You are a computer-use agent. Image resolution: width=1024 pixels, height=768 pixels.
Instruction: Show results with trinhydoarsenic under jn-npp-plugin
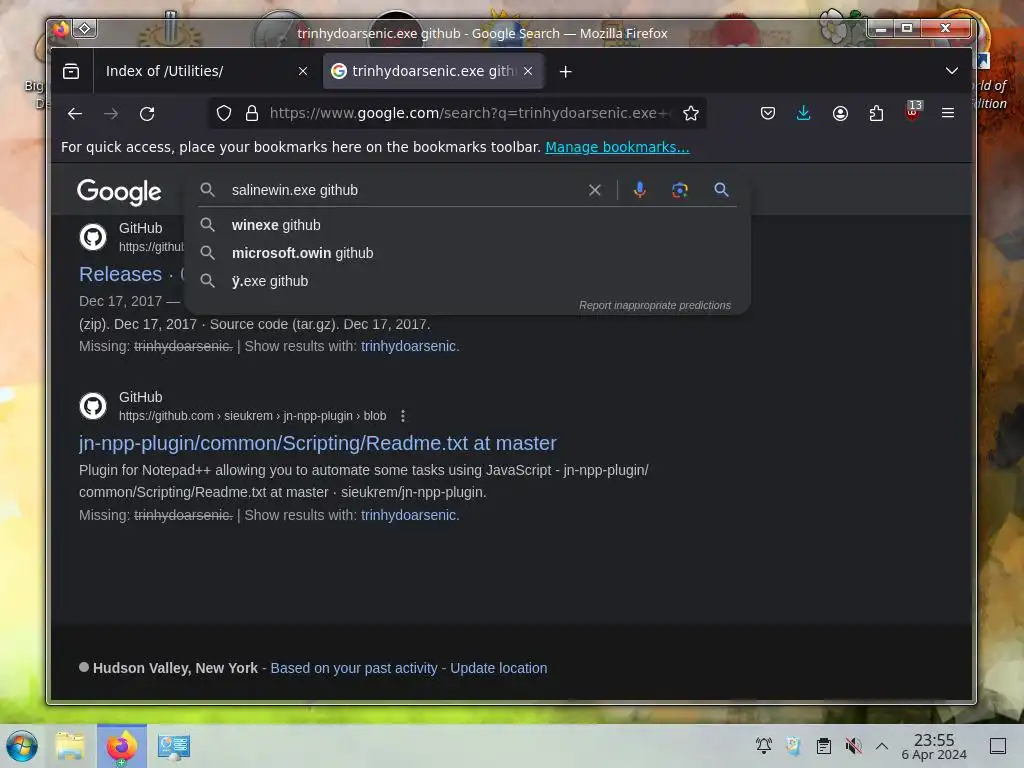tap(409, 515)
